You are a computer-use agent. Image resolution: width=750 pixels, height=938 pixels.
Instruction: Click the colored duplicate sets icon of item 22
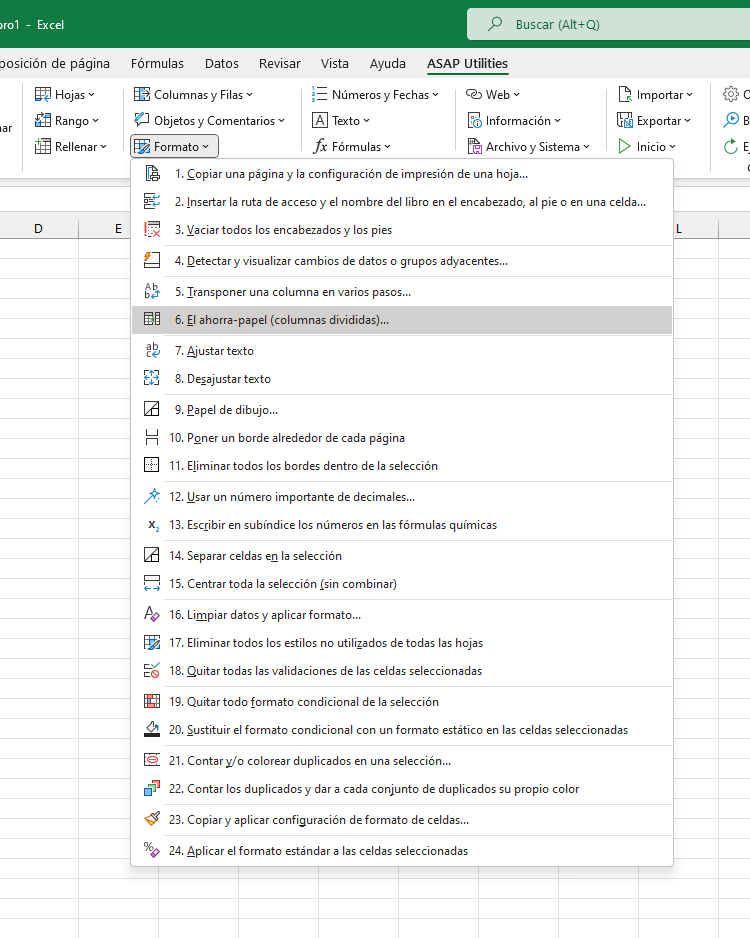(x=152, y=788)
